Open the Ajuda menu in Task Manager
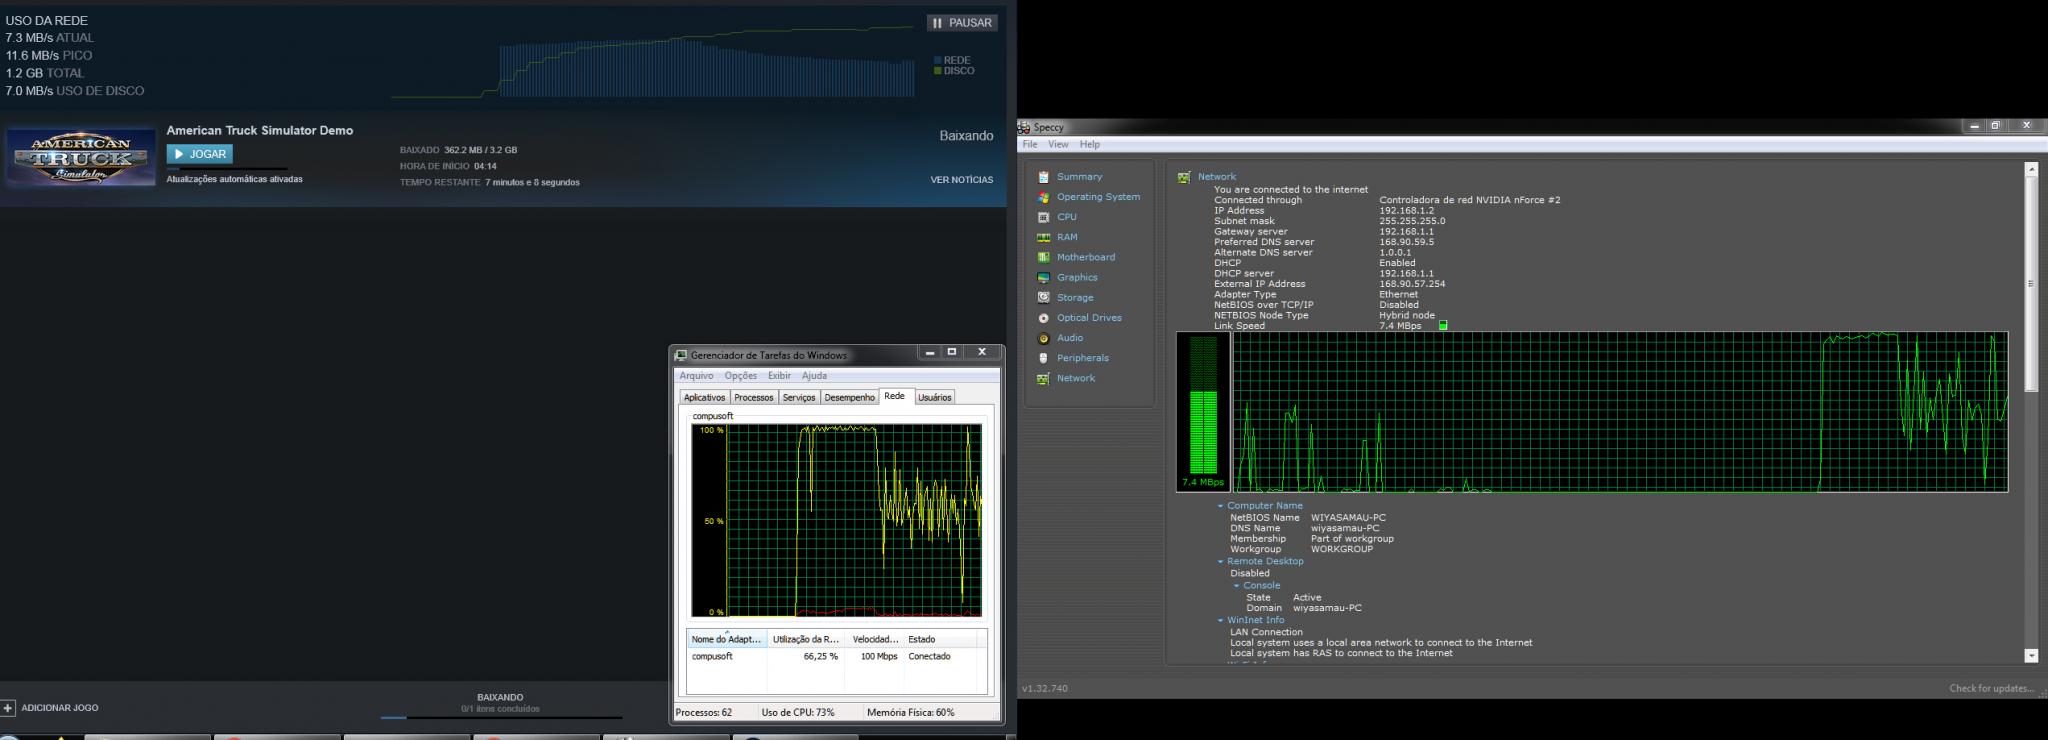The image size is (2048, 740). point(814,376)
